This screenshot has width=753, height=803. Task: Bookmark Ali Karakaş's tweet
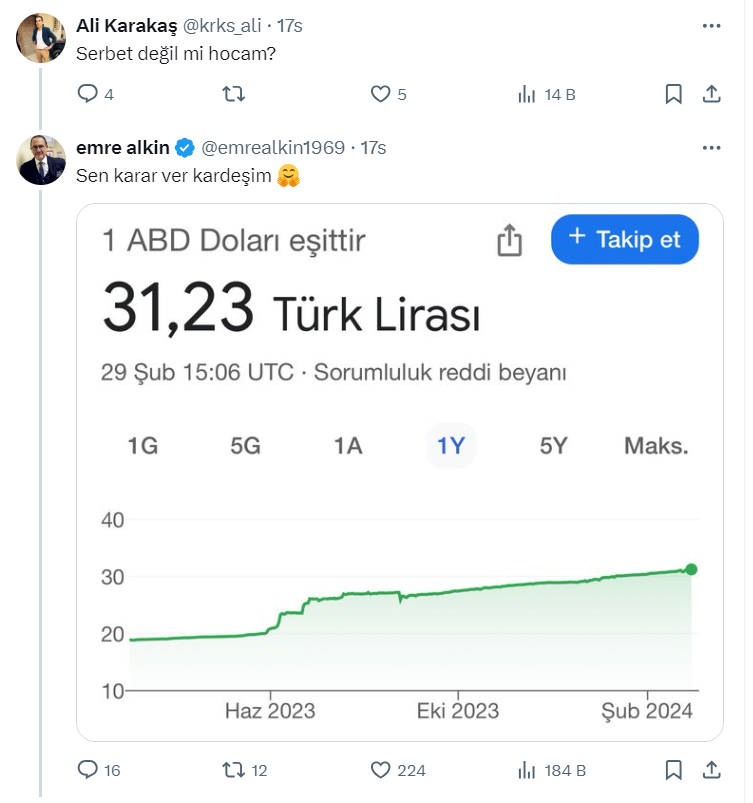pos(673,94)
